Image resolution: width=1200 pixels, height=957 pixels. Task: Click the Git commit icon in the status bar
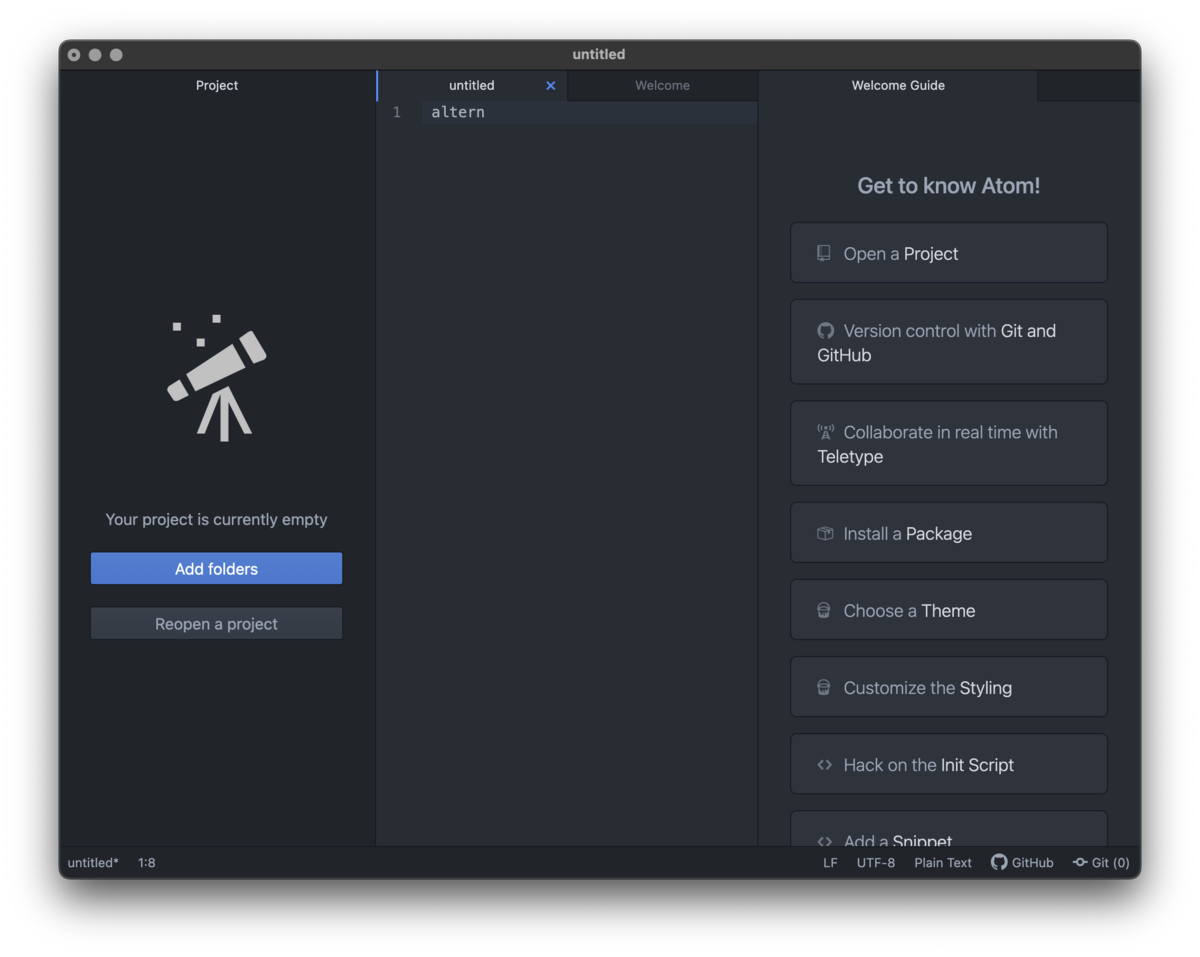tap(1080, 862)
